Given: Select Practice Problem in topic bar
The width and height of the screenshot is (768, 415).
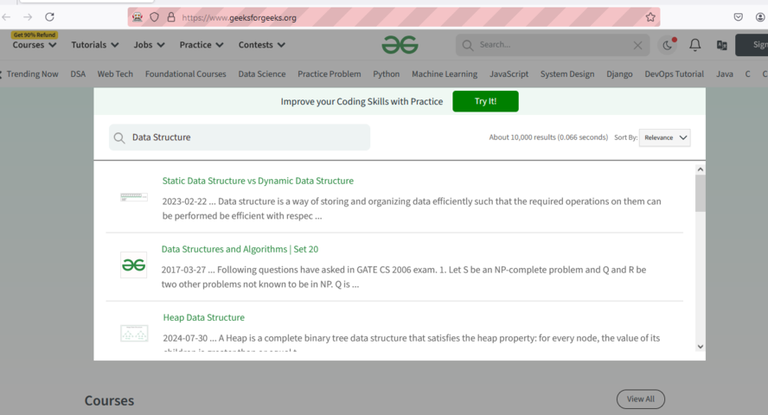Looking at the screenshot, I should (329, 74).
